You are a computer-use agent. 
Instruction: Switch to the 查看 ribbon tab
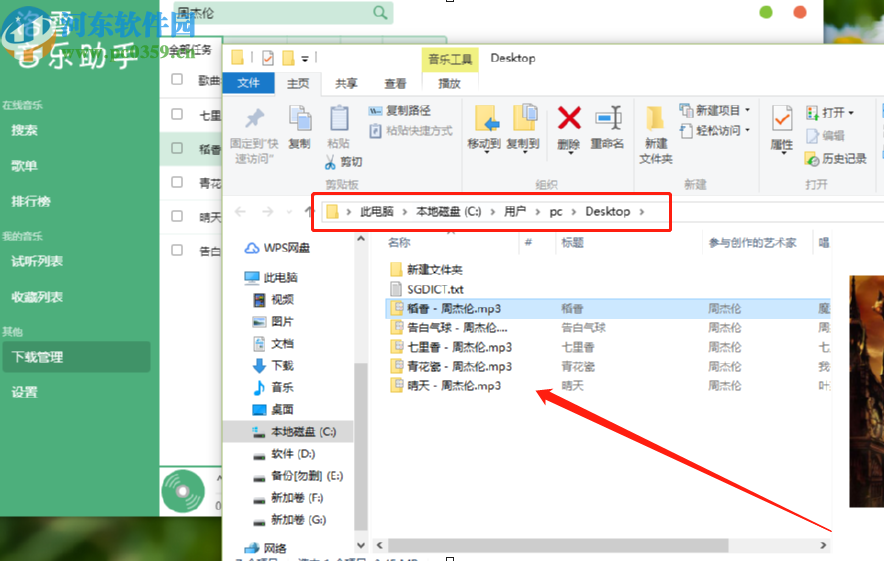(395, 83)
